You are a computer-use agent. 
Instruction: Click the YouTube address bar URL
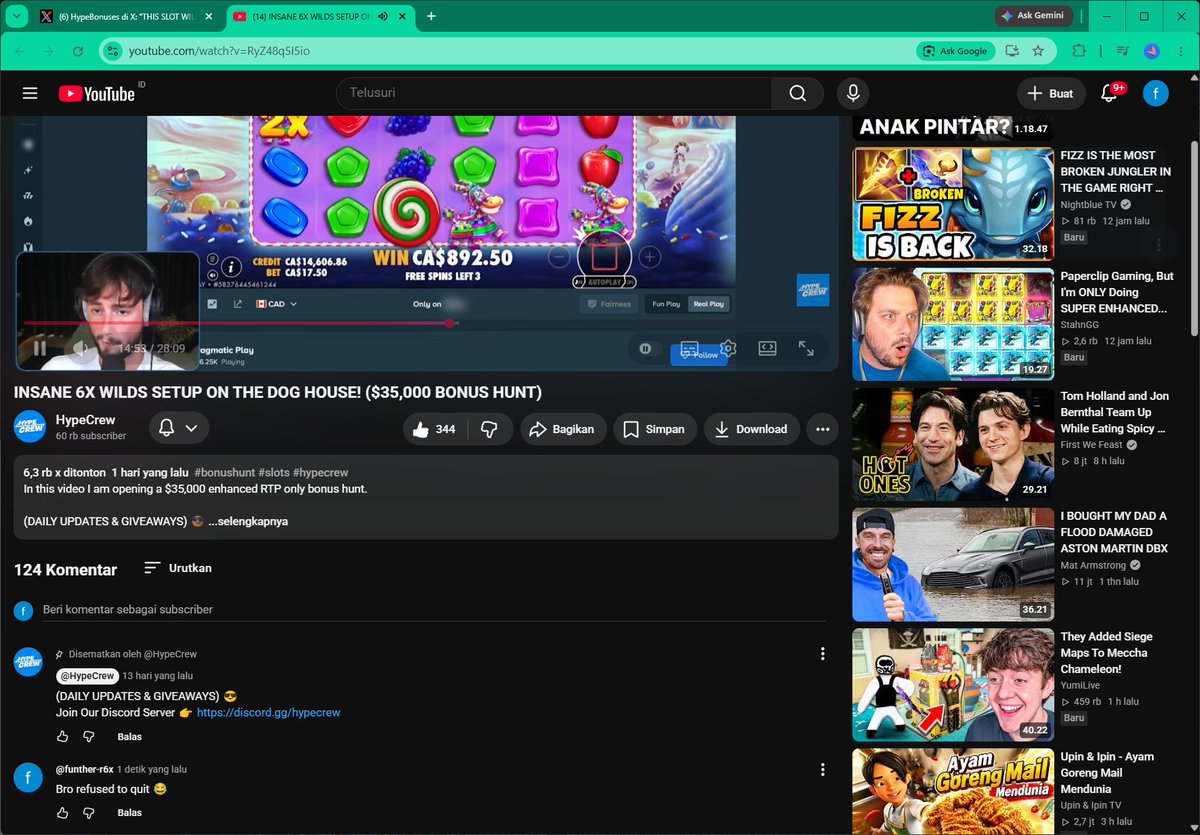point(218,51)
